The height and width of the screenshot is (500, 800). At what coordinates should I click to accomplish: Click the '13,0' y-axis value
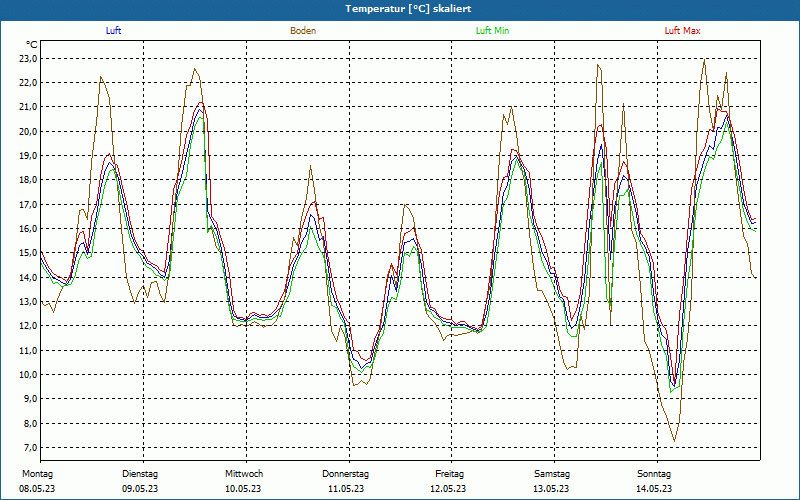[28, 302]
